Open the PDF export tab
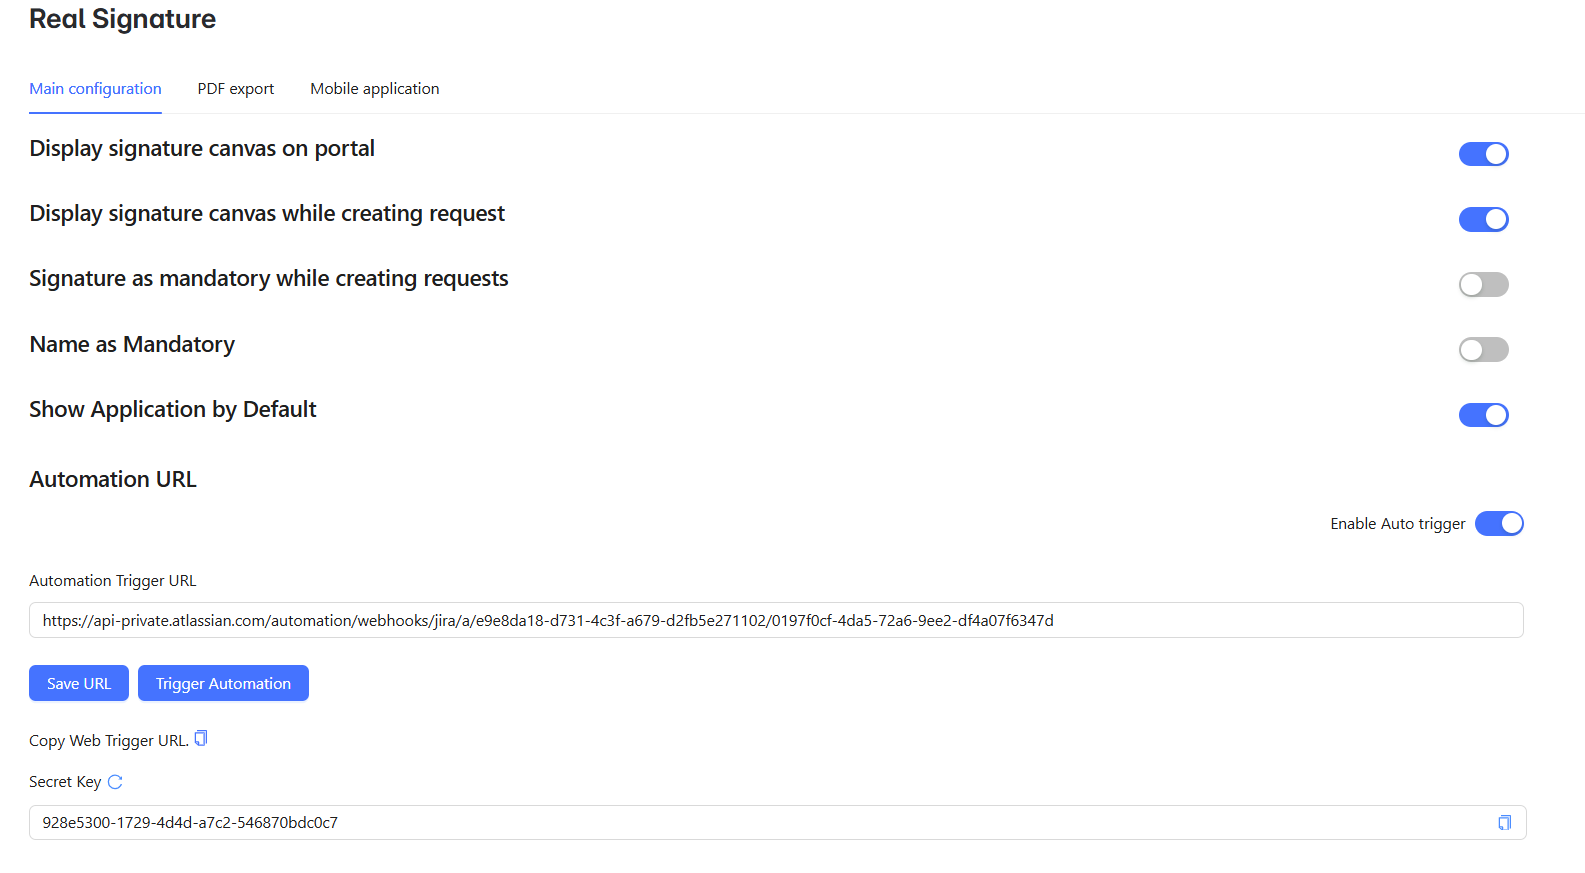The width and height of the screenshot is (1585, 873). pos(236,89)
